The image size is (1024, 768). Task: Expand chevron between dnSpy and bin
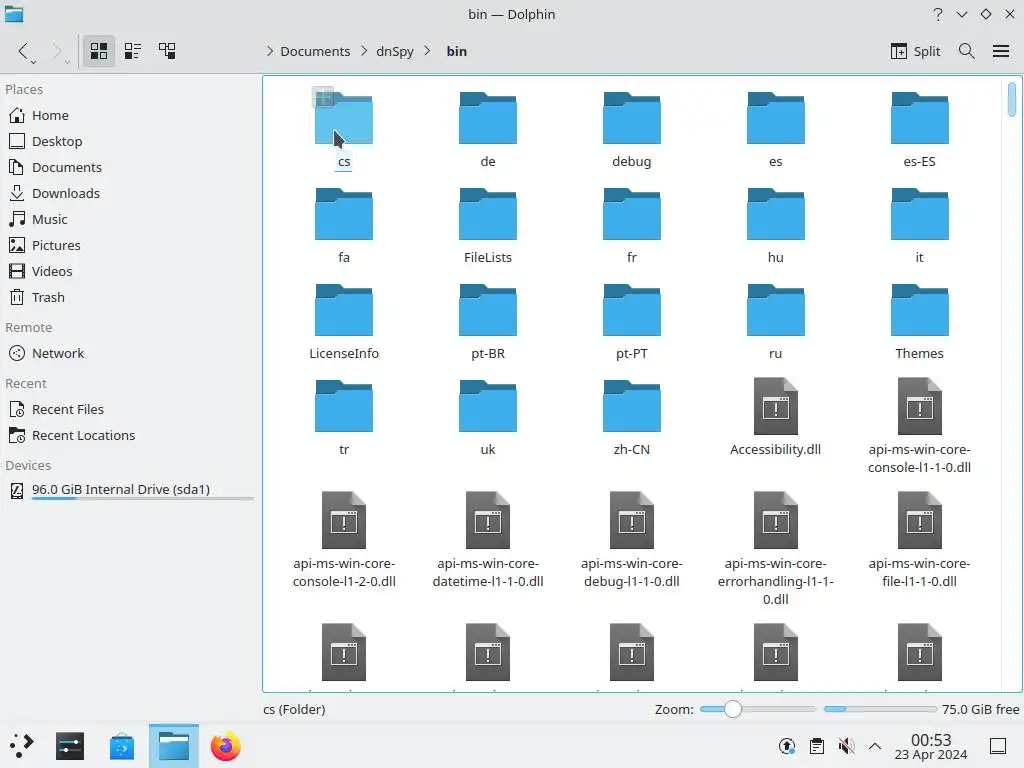click(x=427, y=51)
